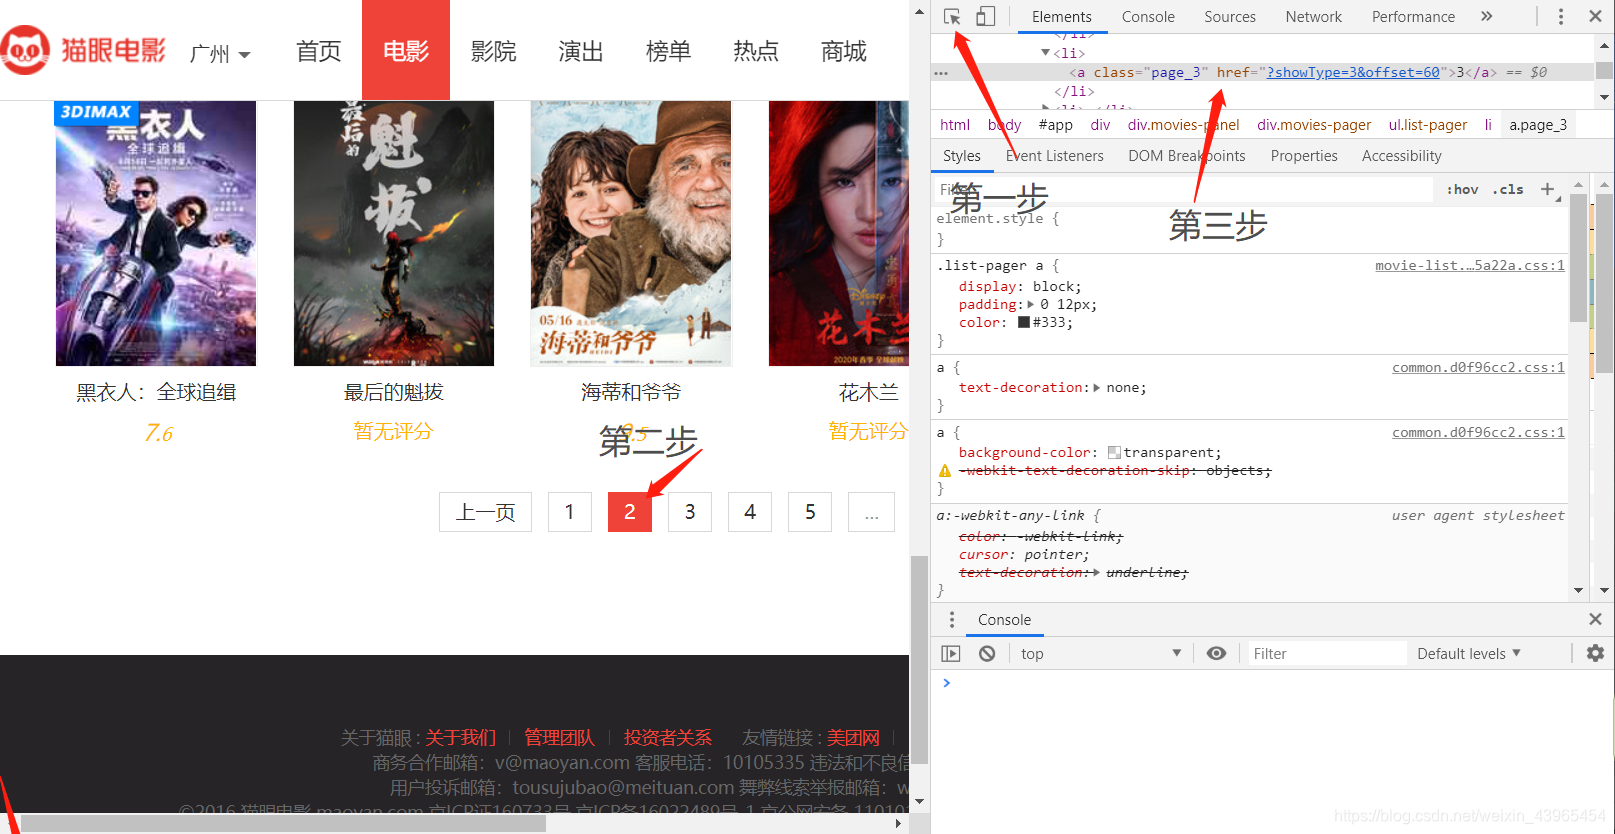Screen dimensions: 1615x834
Task: Click 海蒂和爷爷 movie poster
Action: click(x=631, y=233)
